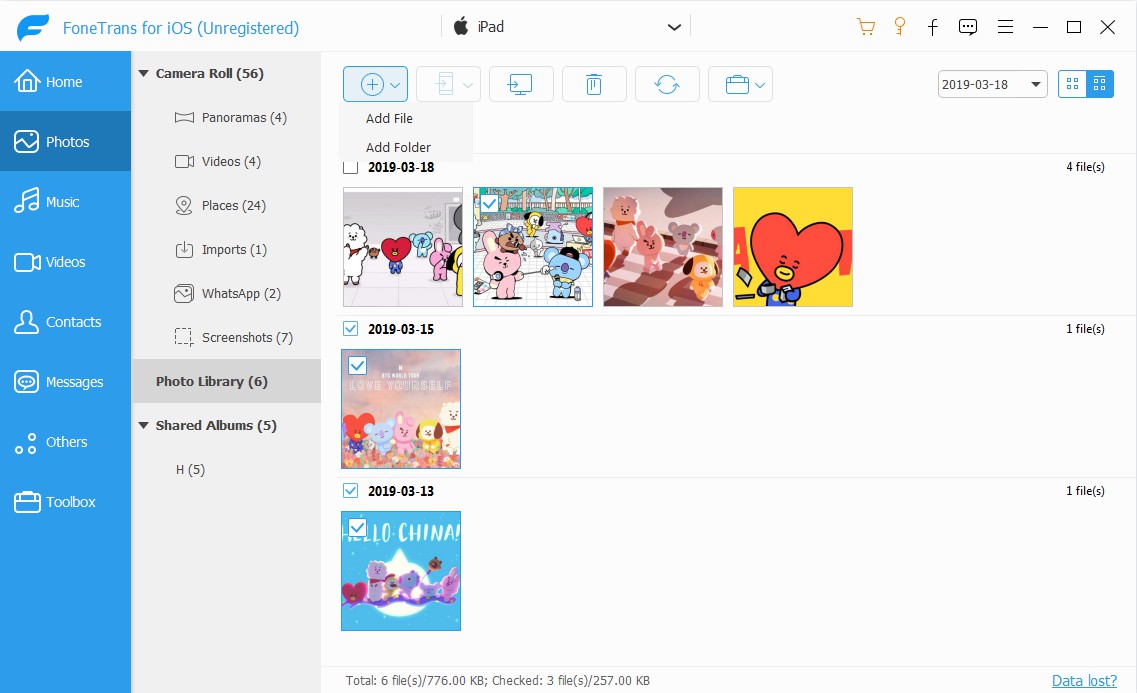Open Export to device dropdown arrow
Image resolution: width=1137 pixels, height=693 pixels.
468,86
